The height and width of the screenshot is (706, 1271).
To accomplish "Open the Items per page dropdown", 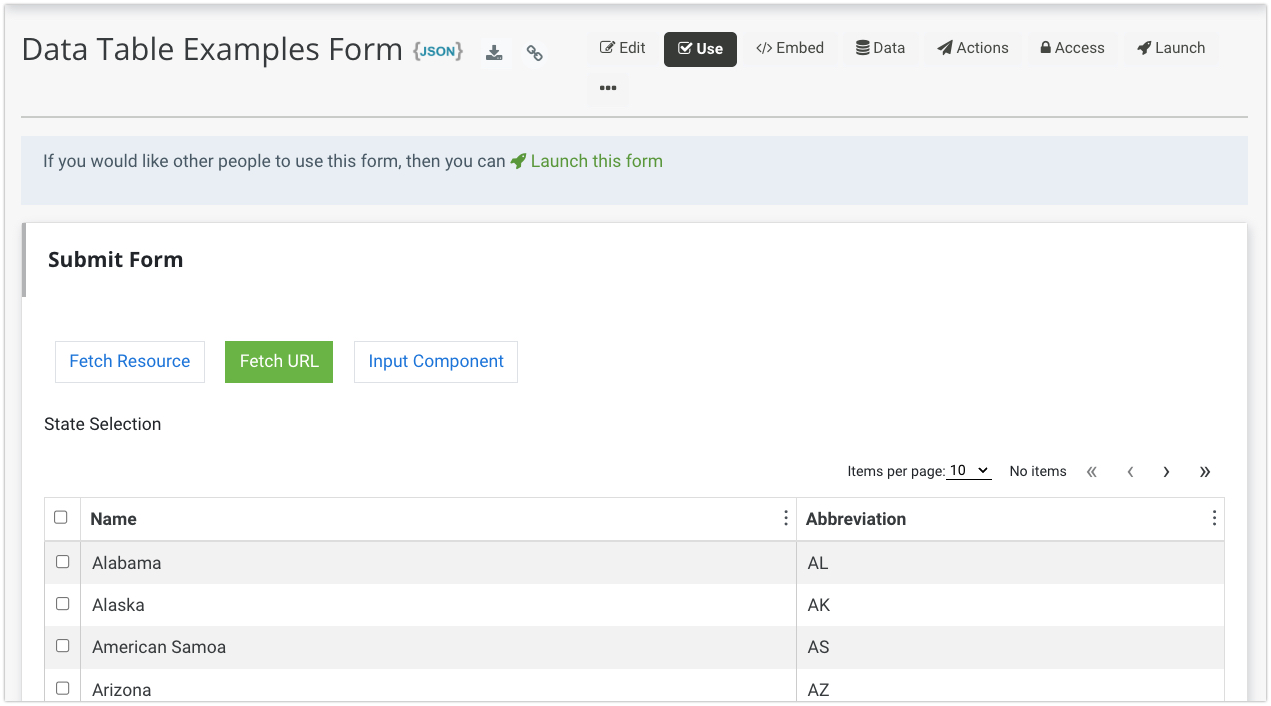I will 968,471.
